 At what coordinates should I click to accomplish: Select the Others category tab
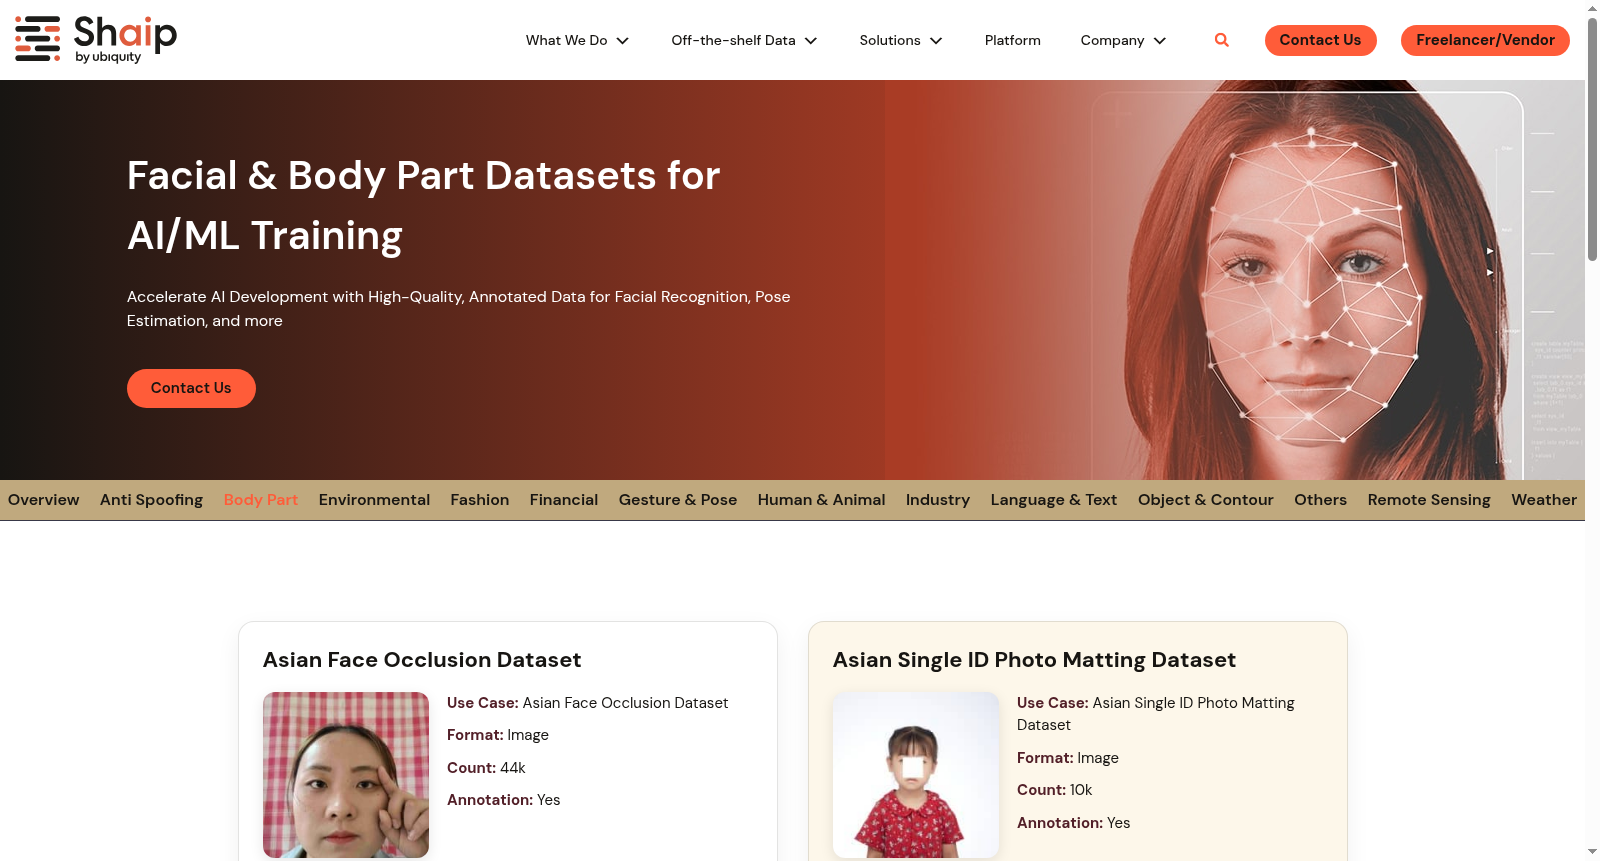point(1320,500)
